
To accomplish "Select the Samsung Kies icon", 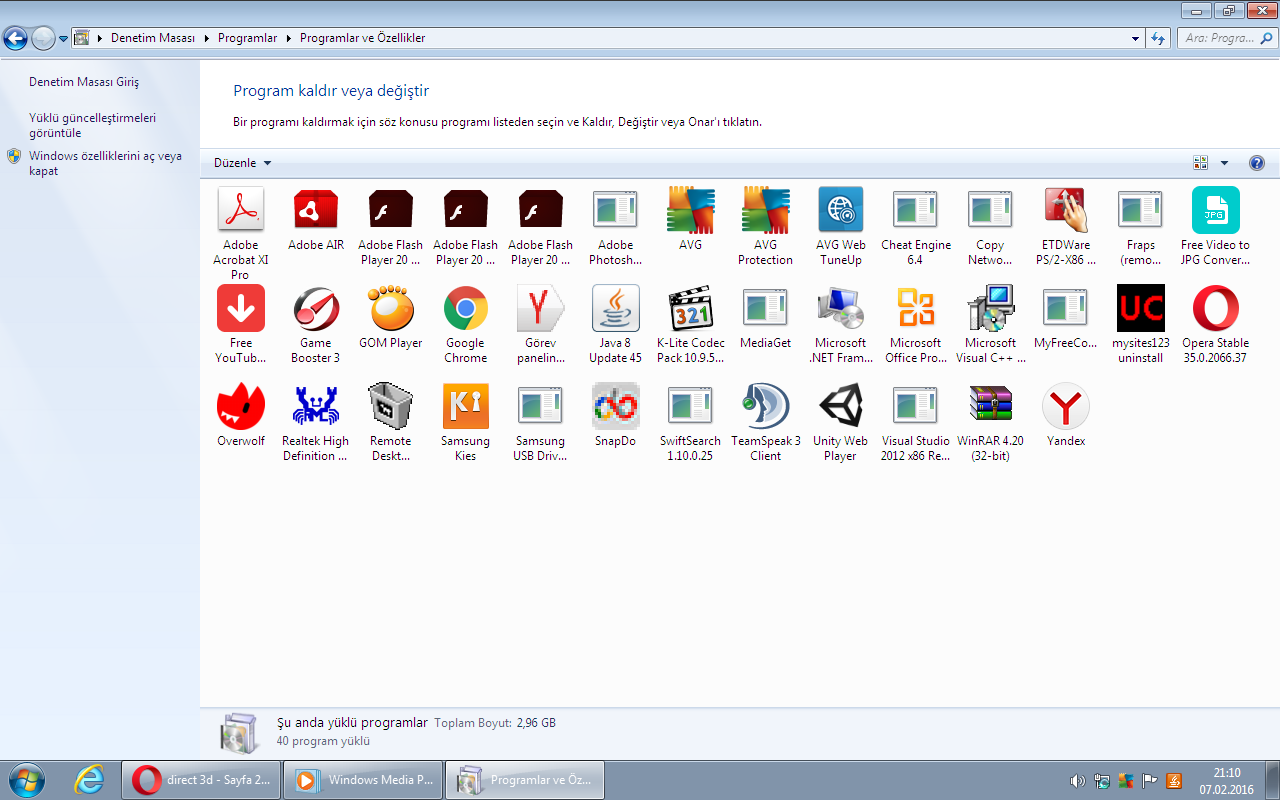I will [x=466, y=406].
